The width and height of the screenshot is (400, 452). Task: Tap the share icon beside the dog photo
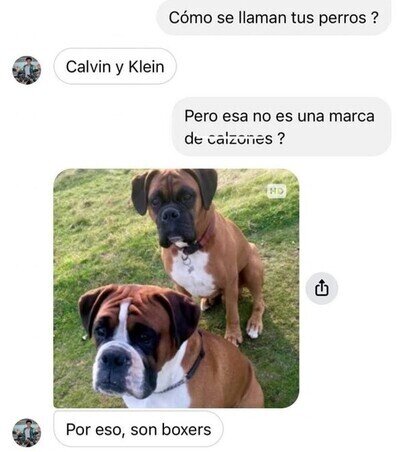click(x=322, y=288)
